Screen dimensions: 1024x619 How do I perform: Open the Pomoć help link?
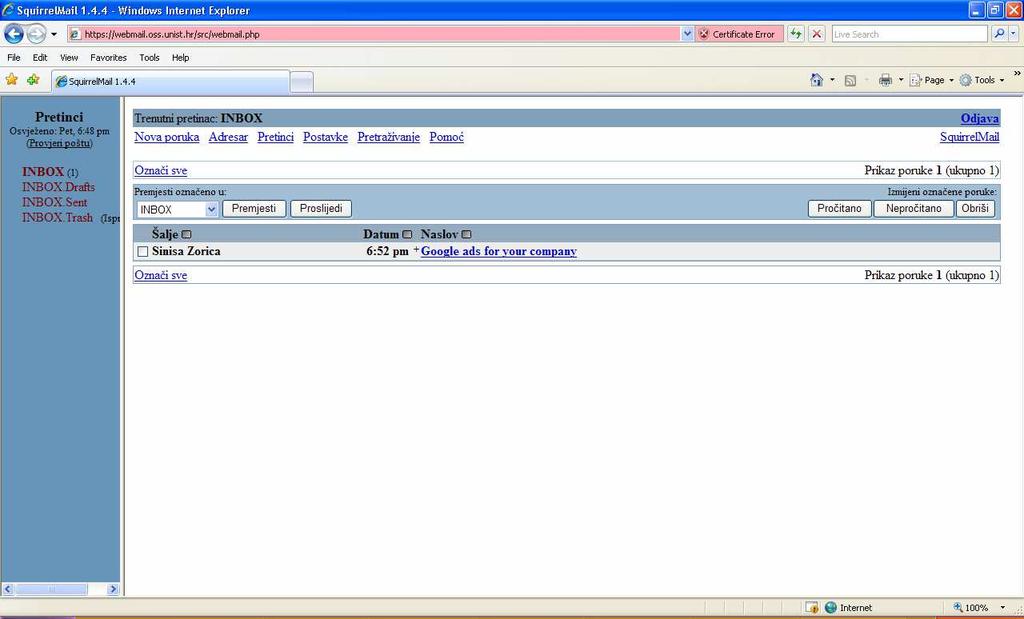[447, 137]
